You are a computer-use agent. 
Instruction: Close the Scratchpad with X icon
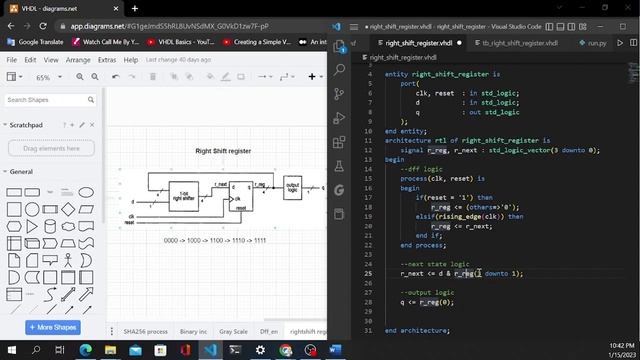(x=92, y=125)
